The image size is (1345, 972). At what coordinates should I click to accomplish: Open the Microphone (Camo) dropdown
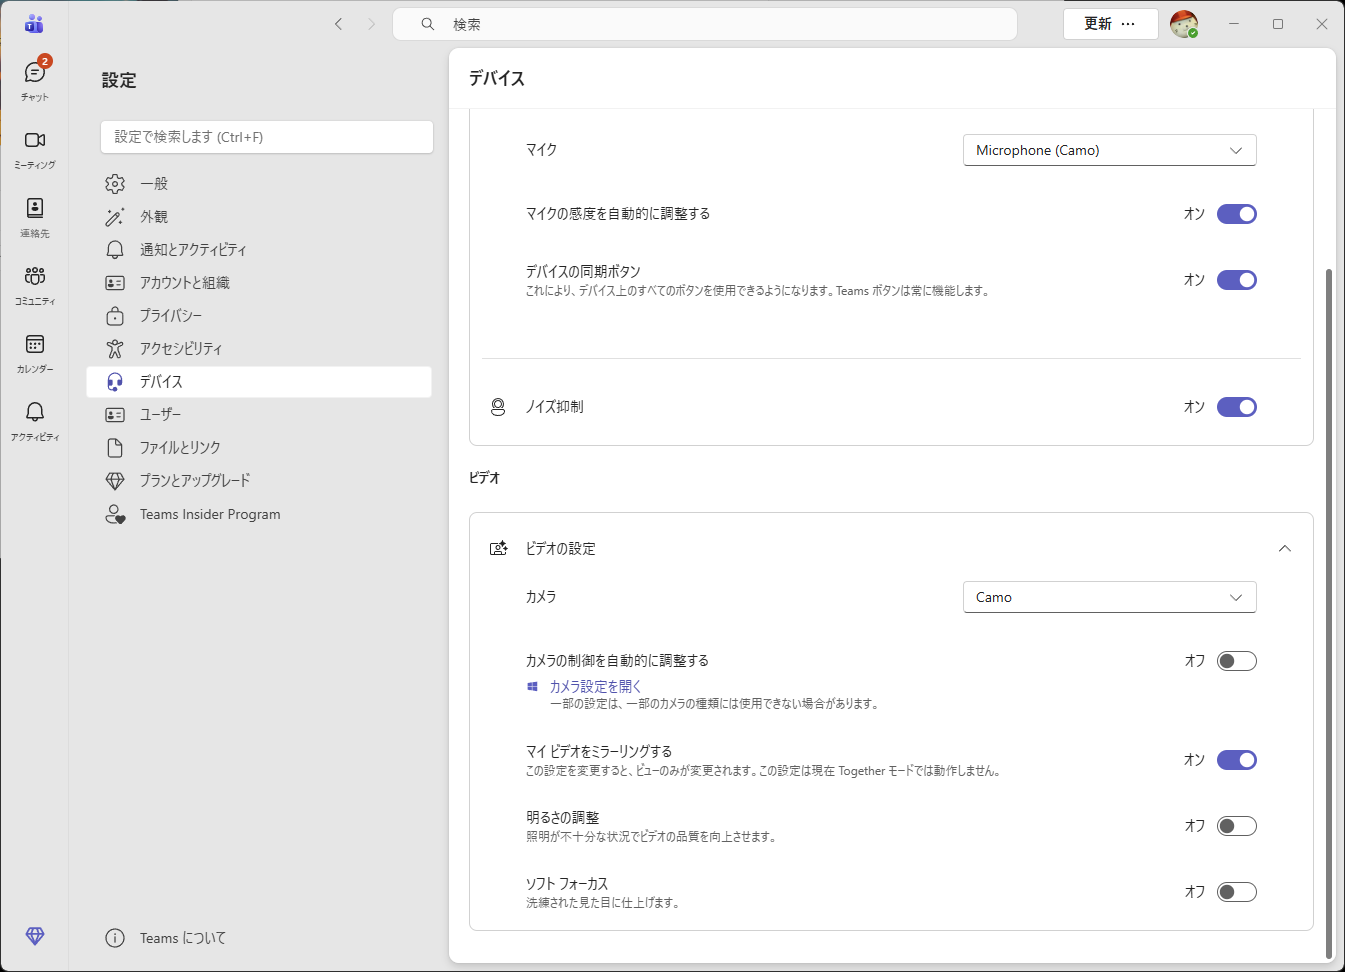(1109, 150)
